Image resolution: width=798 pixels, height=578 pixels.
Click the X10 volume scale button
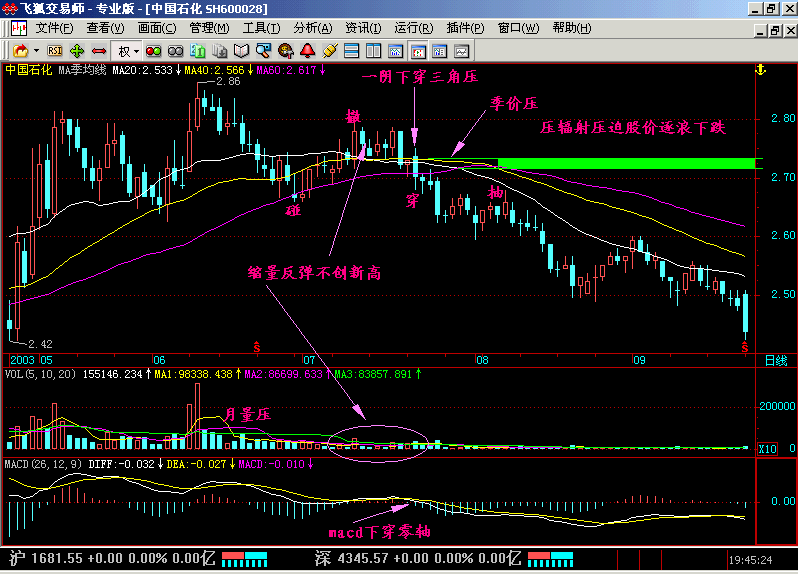tap(768, 449)
